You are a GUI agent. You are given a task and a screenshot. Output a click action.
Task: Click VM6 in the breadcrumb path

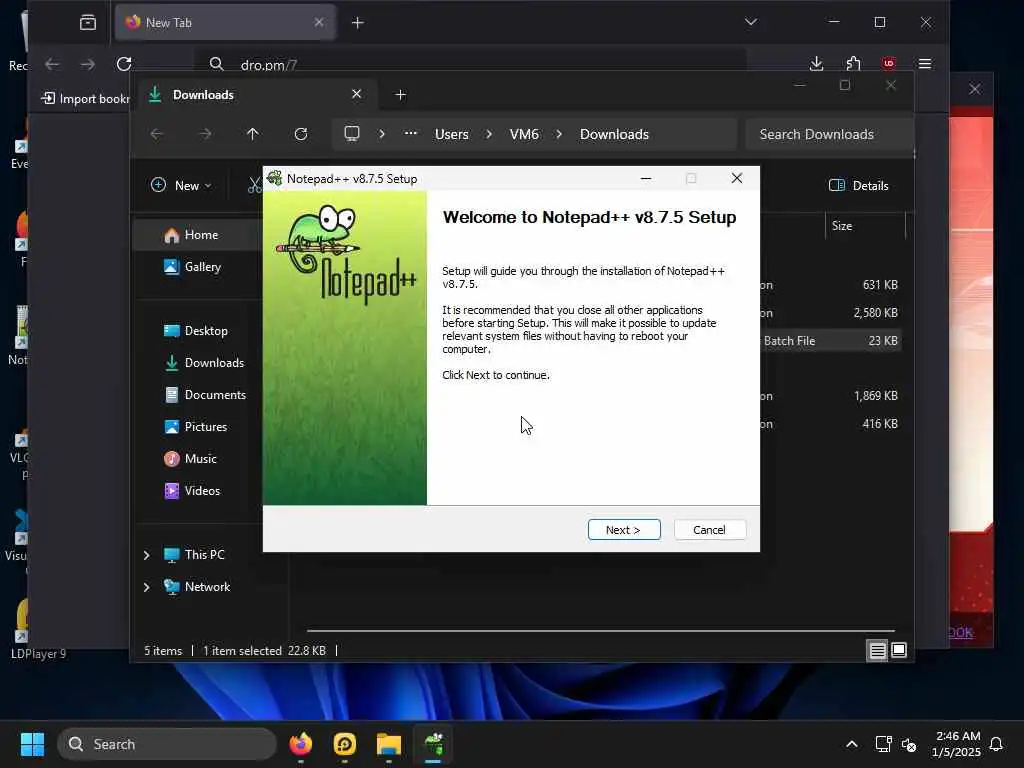tap(524, 134)
